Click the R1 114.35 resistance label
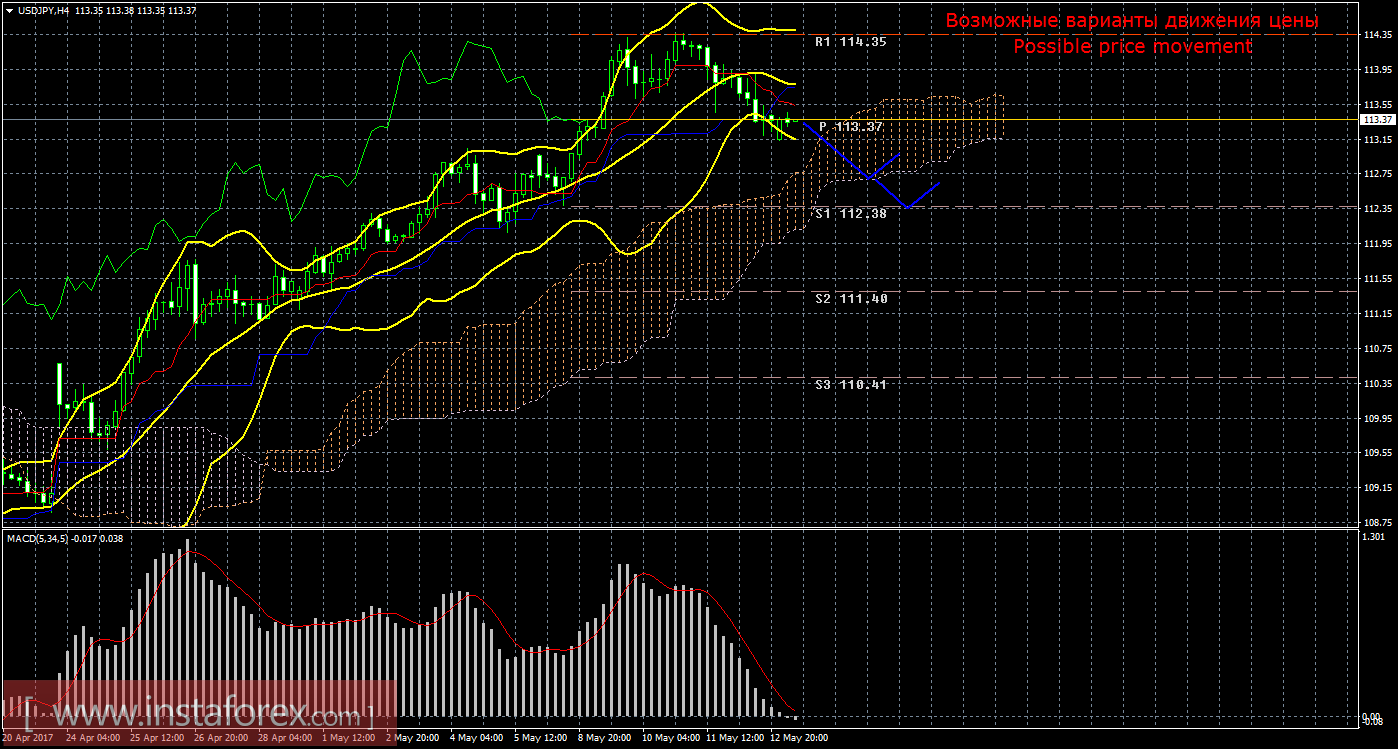The width and height of the screenshot is (1398, 749). tap(850, 42)
